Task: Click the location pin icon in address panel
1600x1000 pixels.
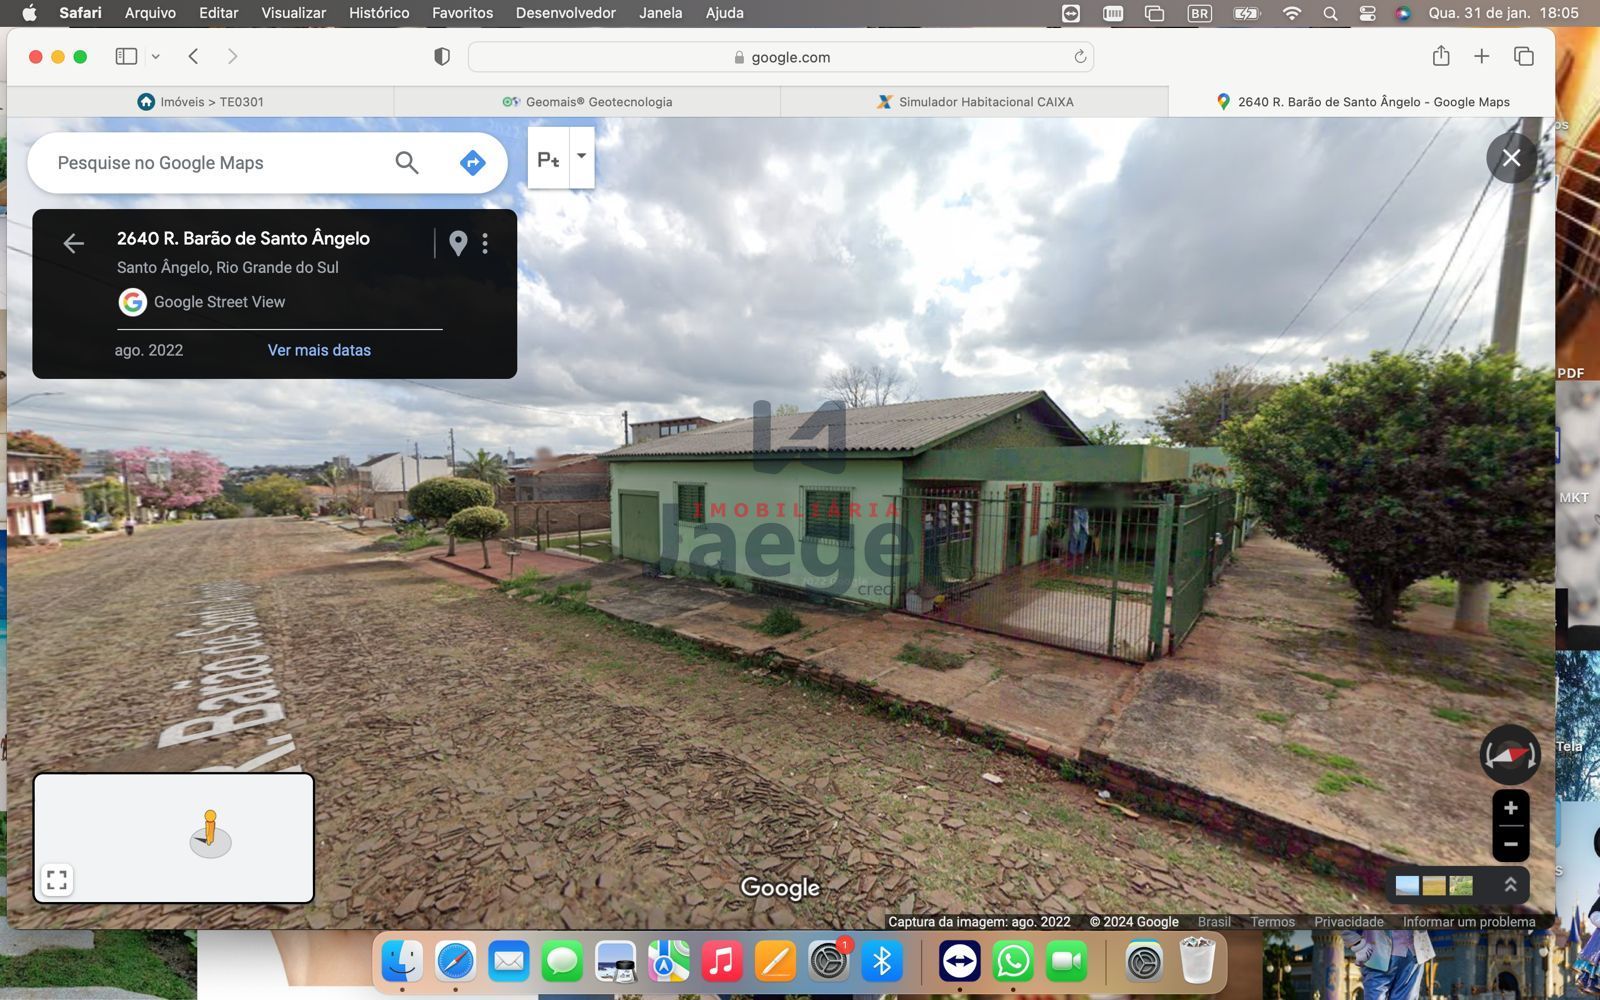Action: point(458,243)
